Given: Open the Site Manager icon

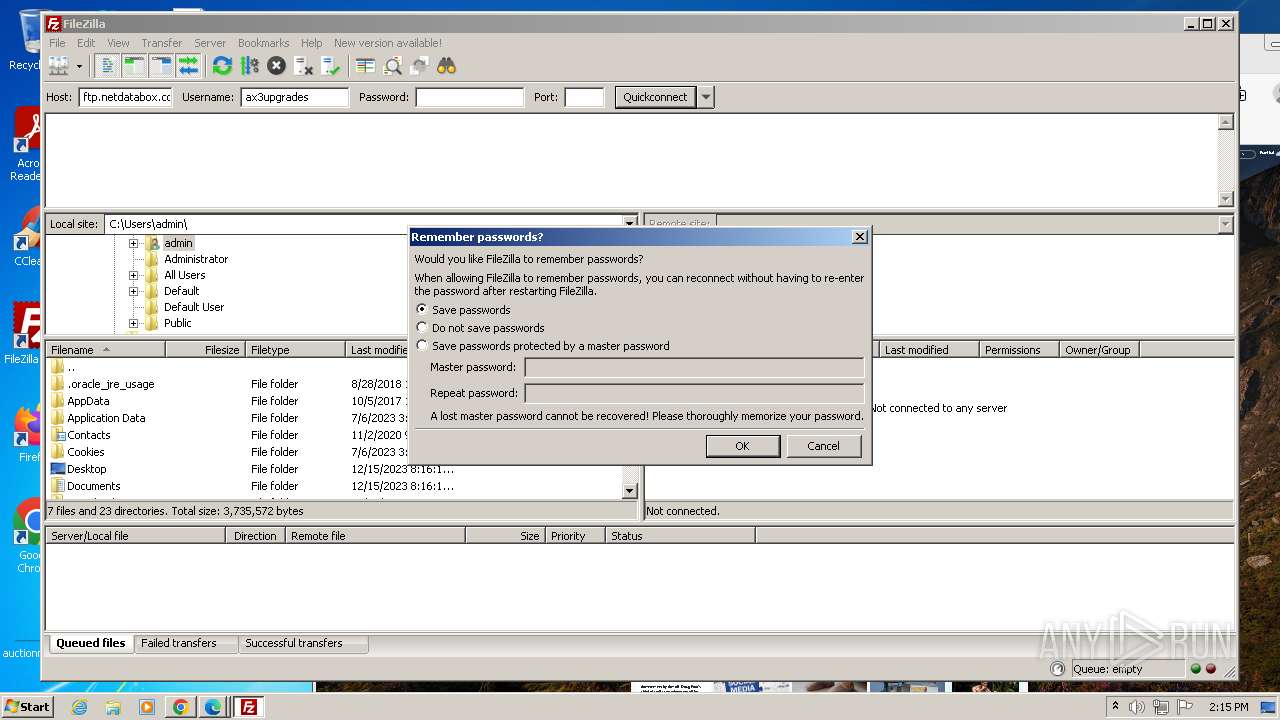Looking at the screenshot, I should [59, 66].
